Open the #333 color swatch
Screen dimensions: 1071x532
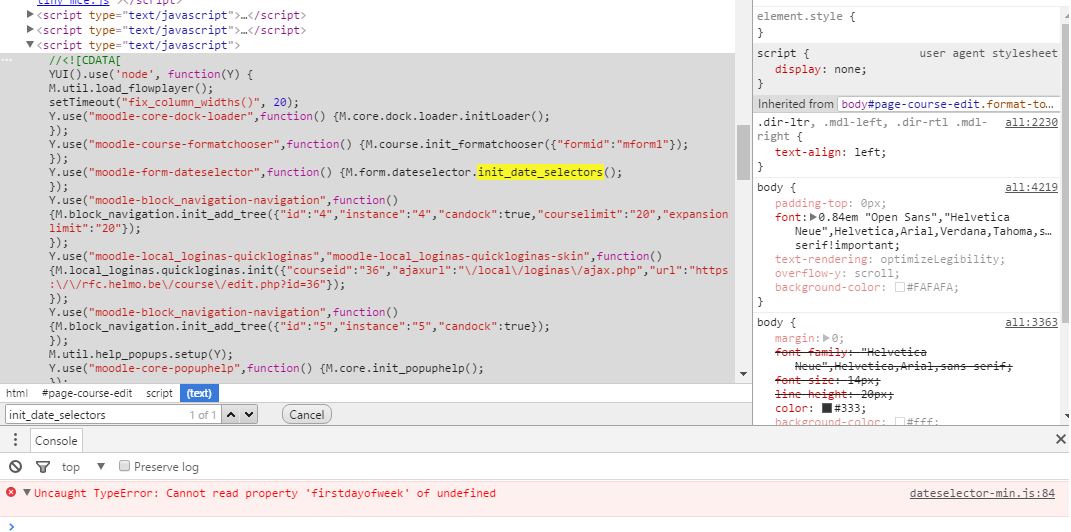[x=826, y=408]
